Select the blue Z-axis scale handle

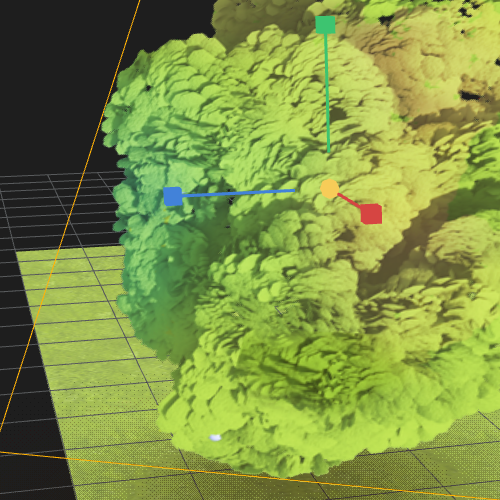click(173, 196)
